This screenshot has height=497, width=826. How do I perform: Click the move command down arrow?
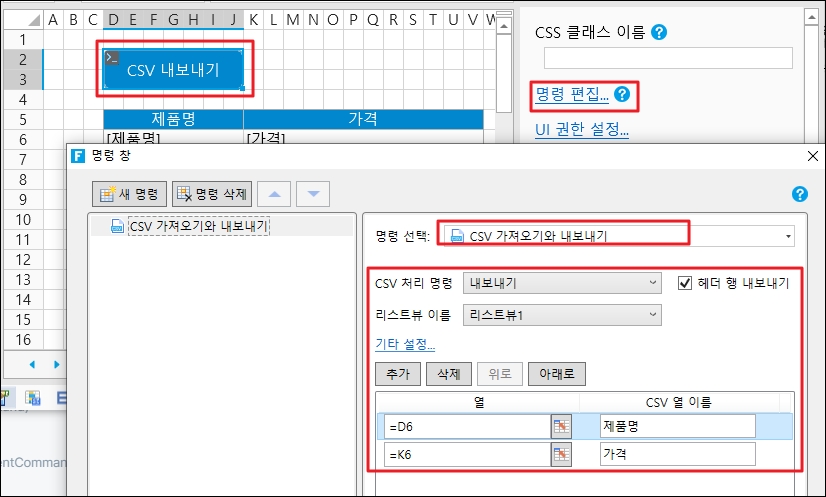click(313, 193)
